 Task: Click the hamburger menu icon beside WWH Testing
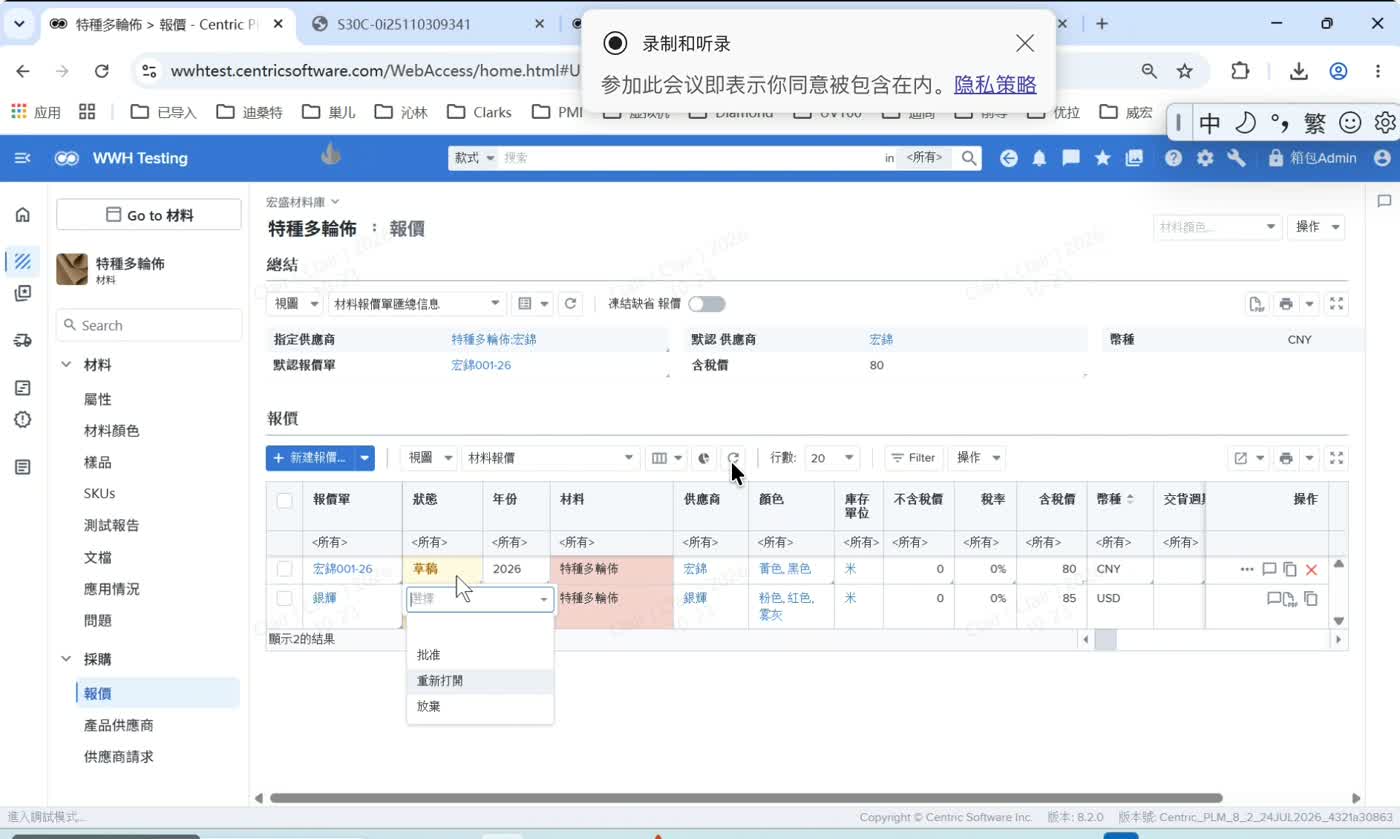pos(22,158)
